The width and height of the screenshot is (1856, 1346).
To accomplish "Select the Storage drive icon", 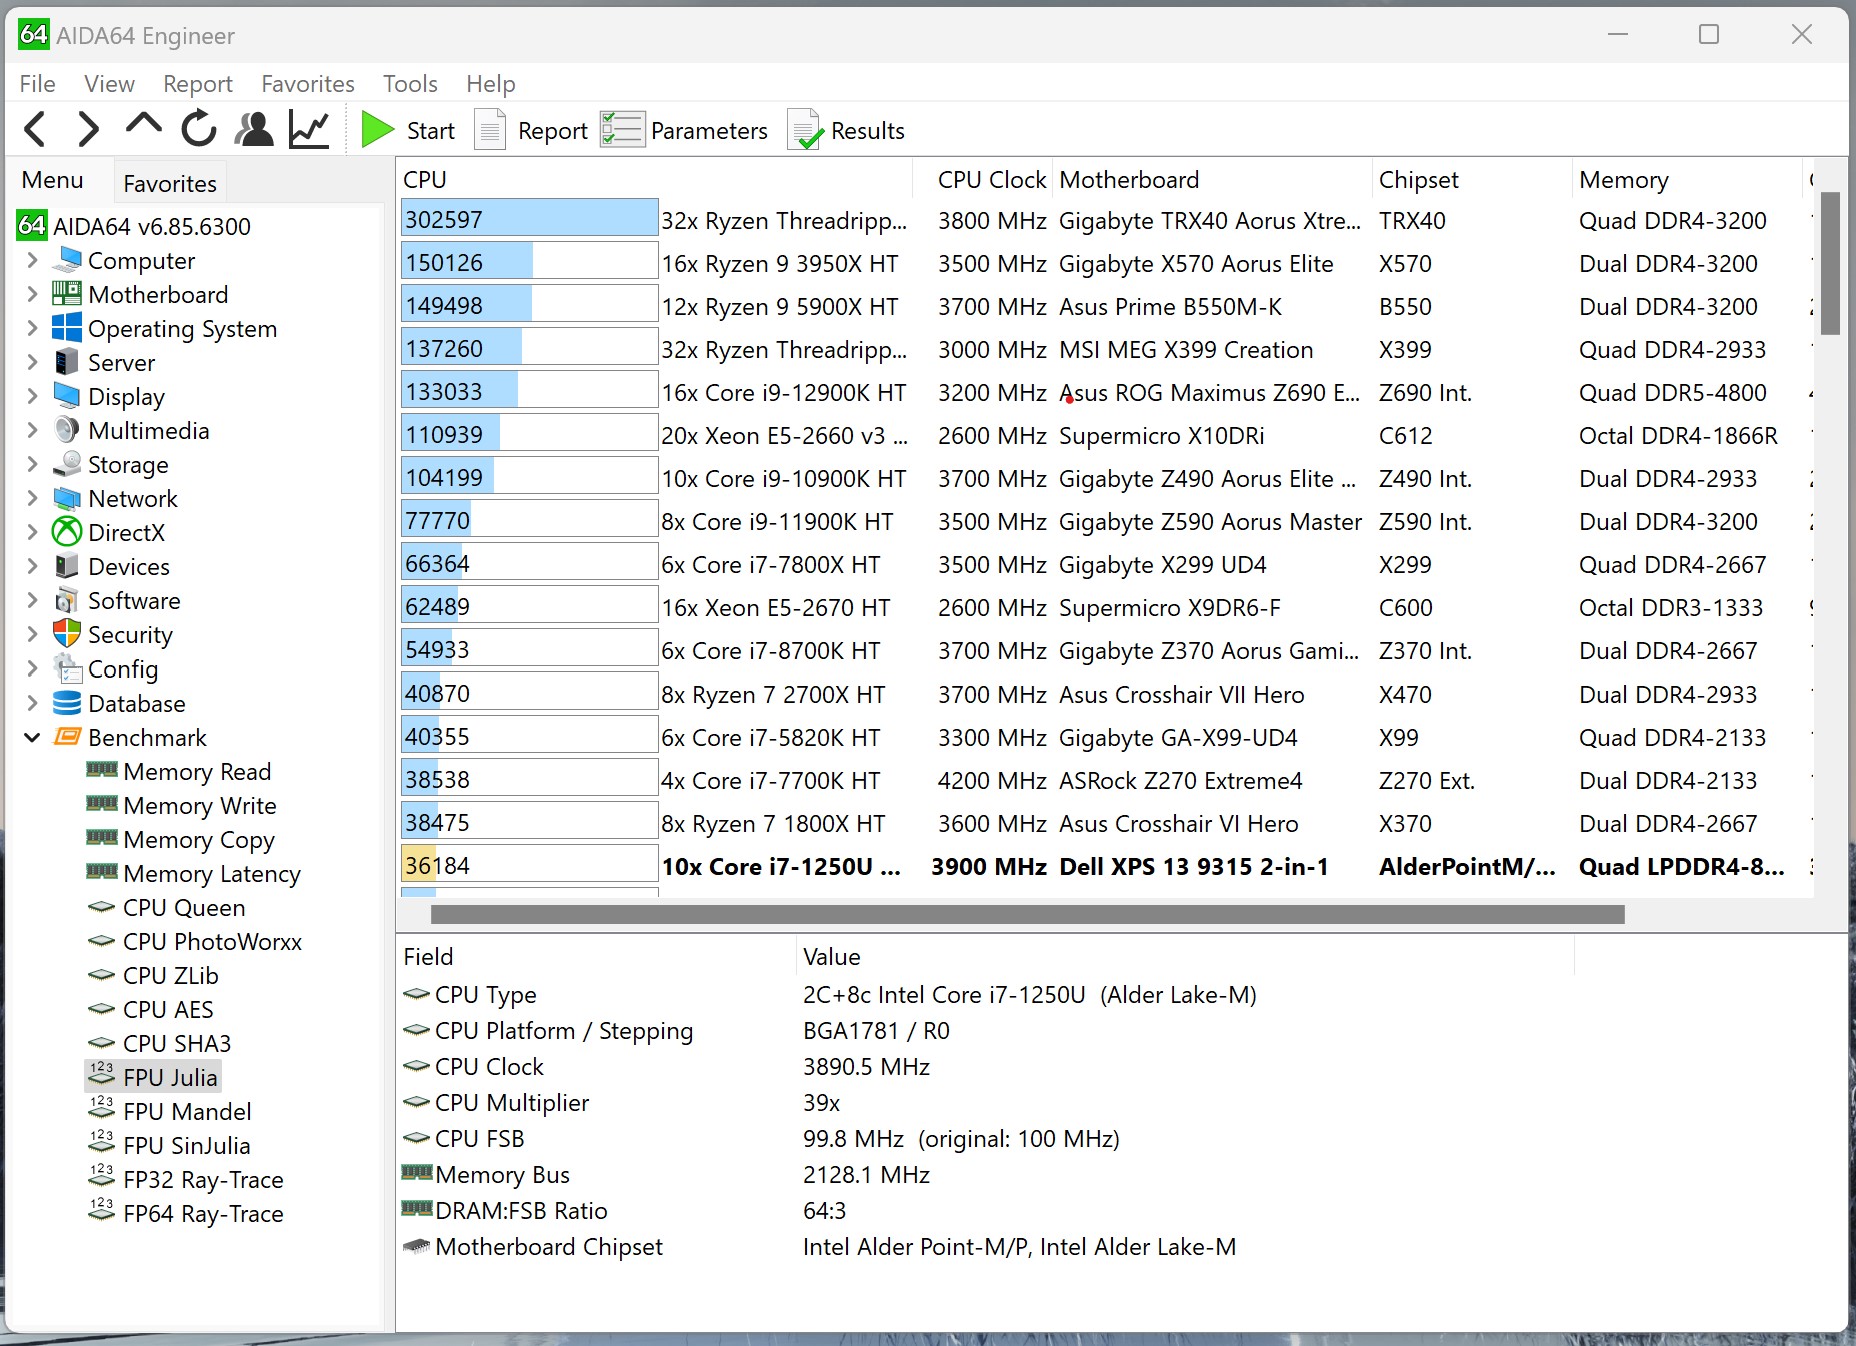I will click(67, 464).
